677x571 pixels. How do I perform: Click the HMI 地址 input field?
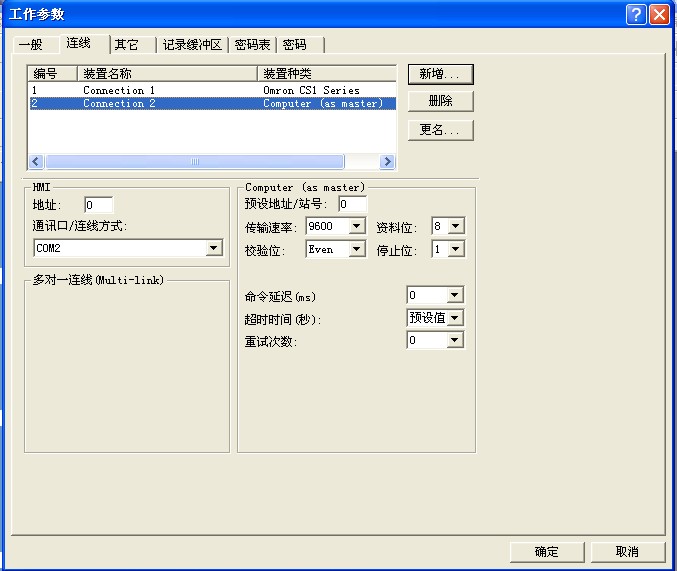[x=98, y=205]
